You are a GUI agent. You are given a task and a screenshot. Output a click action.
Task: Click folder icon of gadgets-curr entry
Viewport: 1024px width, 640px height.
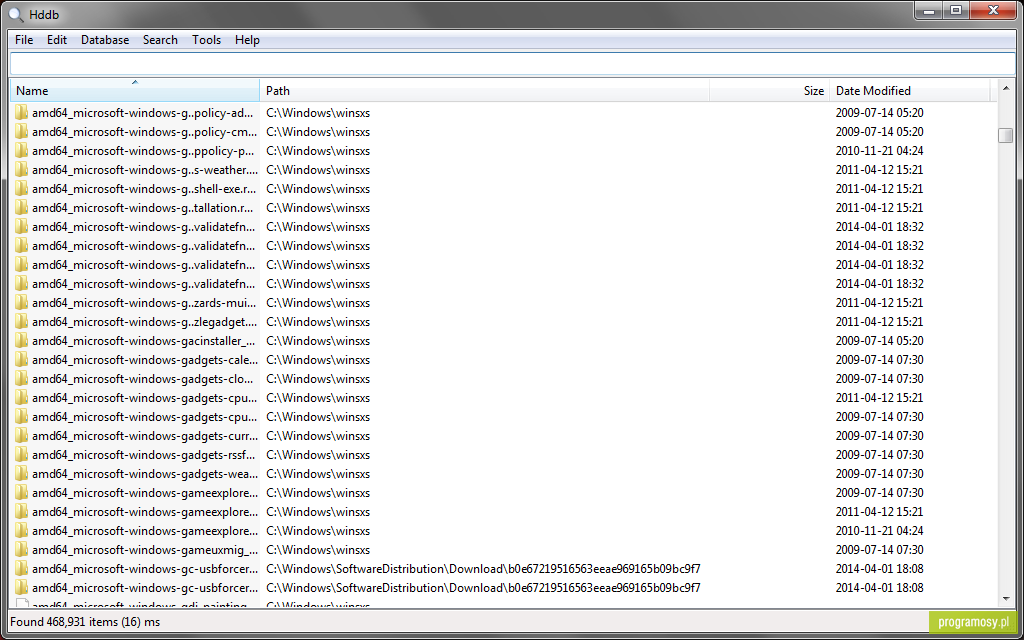pos(22,436)
